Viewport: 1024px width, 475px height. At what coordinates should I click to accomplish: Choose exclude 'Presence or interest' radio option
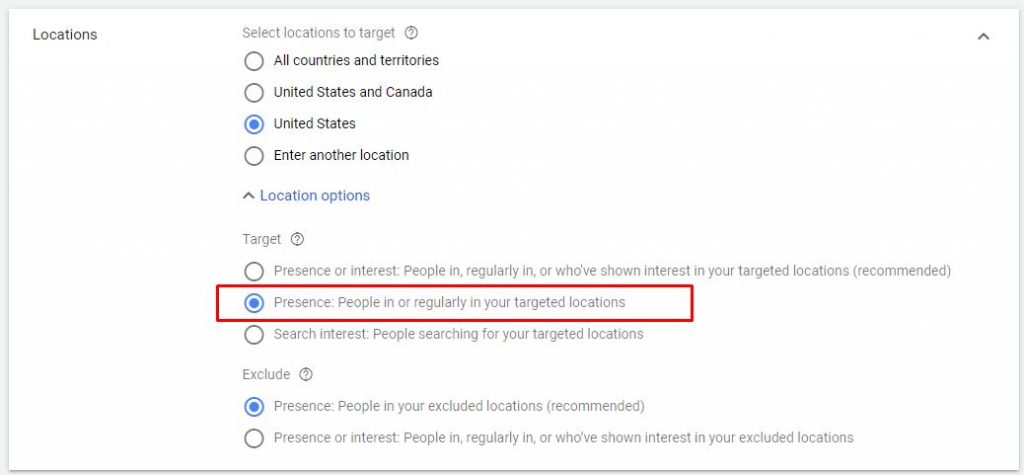pyautogui.click(x=254, y=438)
